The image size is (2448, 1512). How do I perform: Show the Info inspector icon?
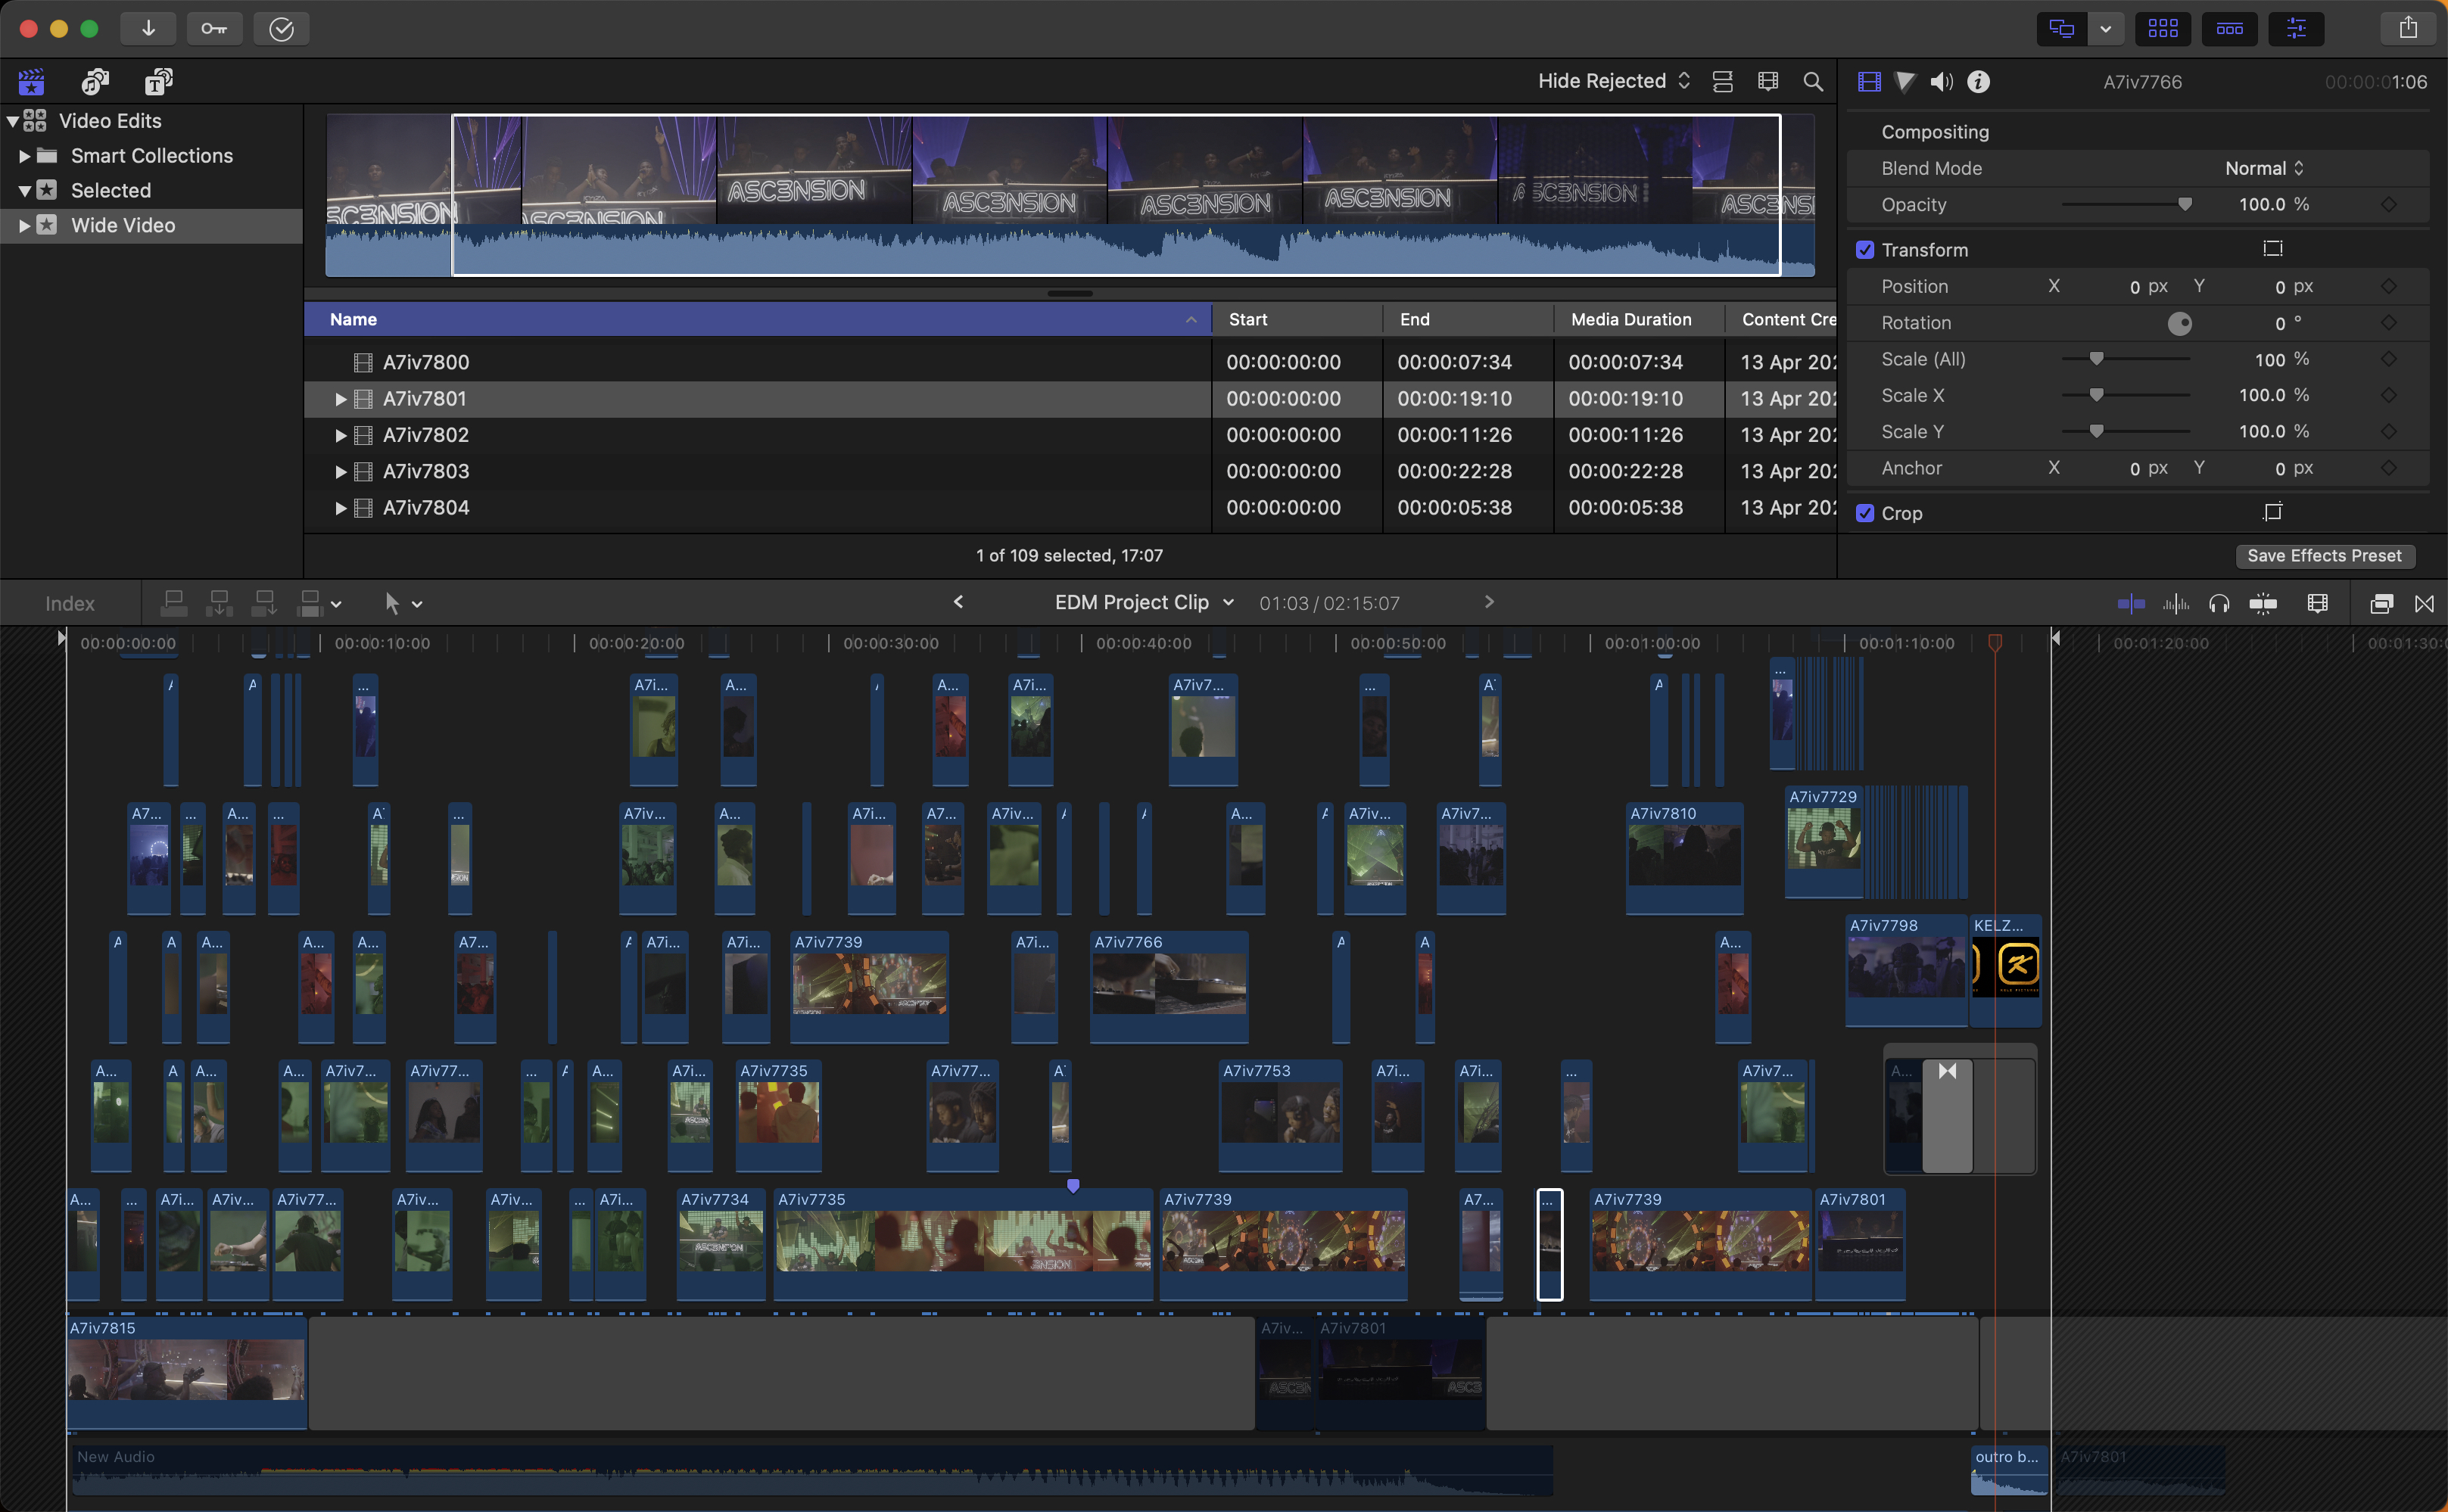(1978, 82)
